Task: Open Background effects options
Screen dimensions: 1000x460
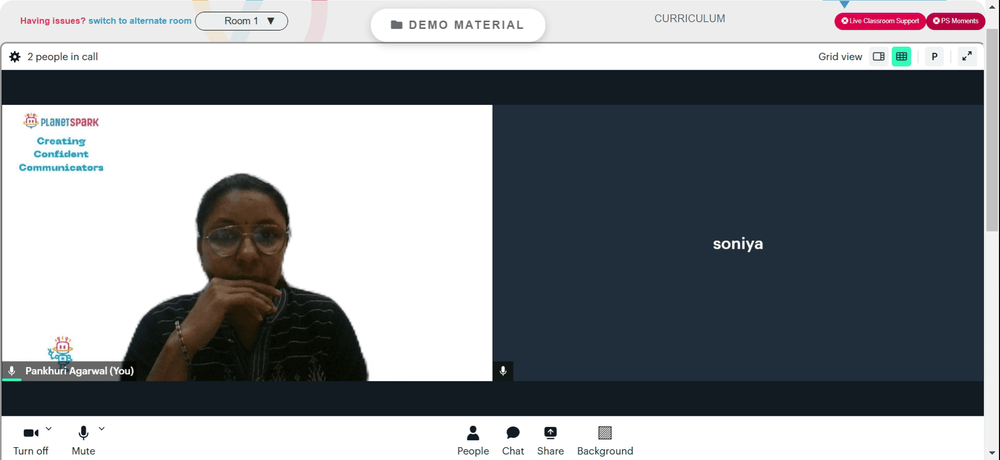Action: point(605,441)
